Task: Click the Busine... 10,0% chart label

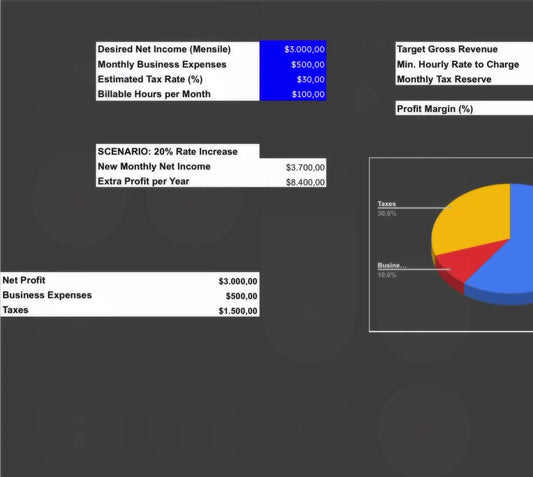Action: [392, 270]
